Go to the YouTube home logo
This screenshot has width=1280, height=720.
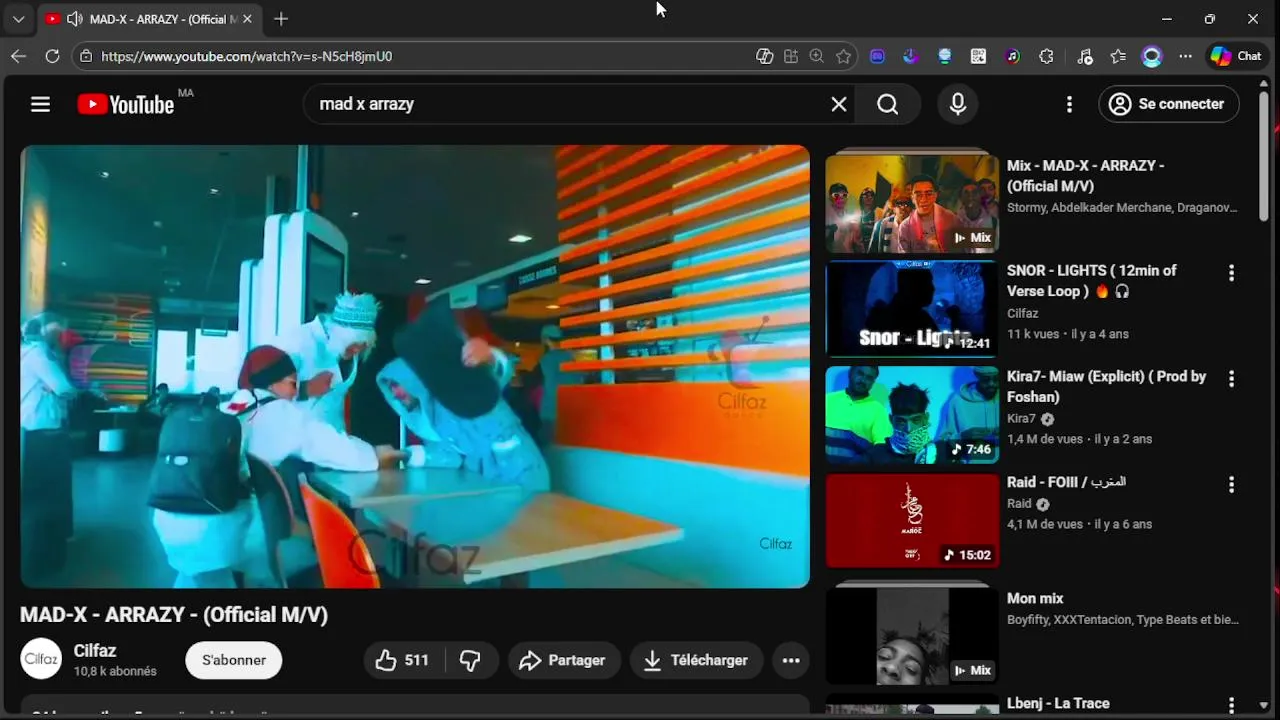(126, 104)
